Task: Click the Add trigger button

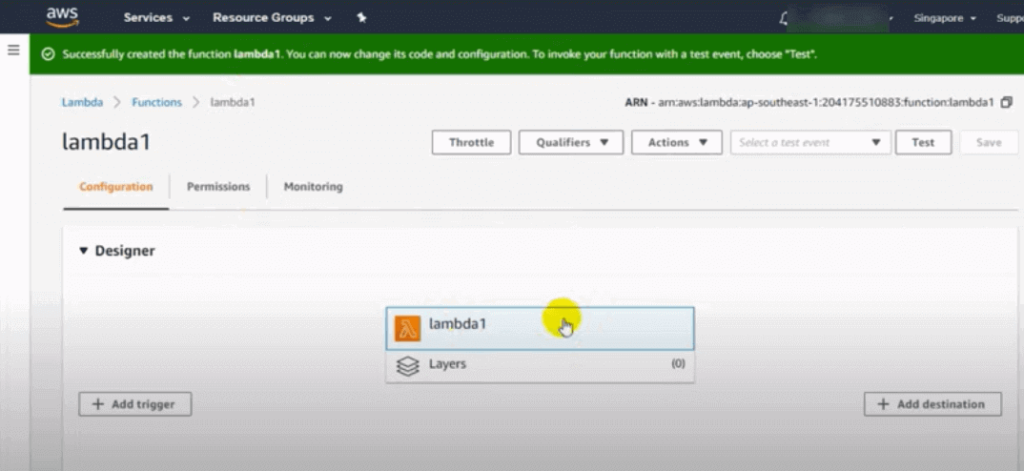Action: 135,404
